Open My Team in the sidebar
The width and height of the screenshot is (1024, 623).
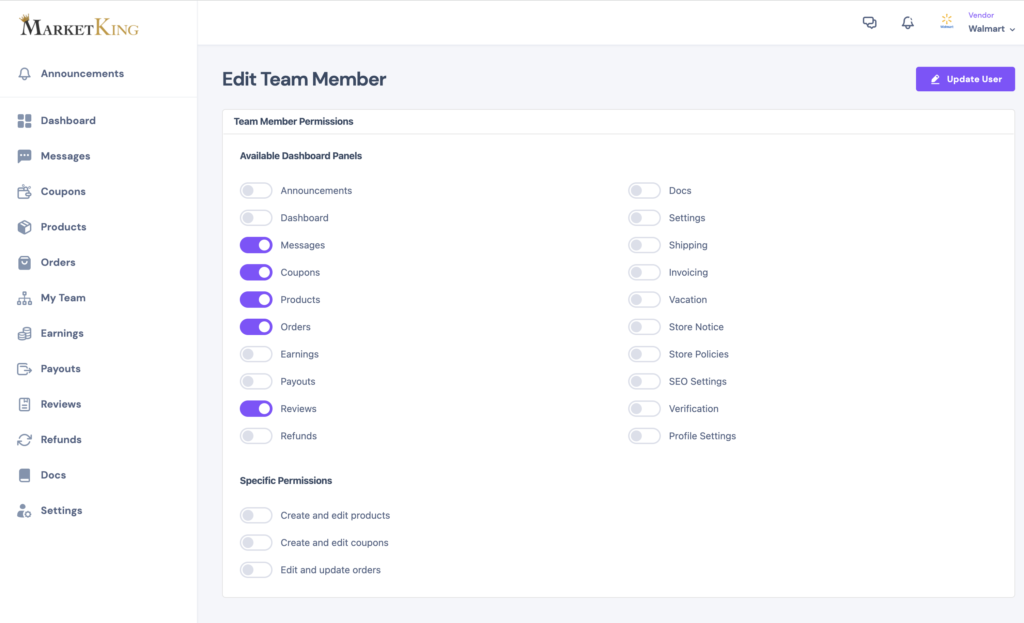point(63,298)
